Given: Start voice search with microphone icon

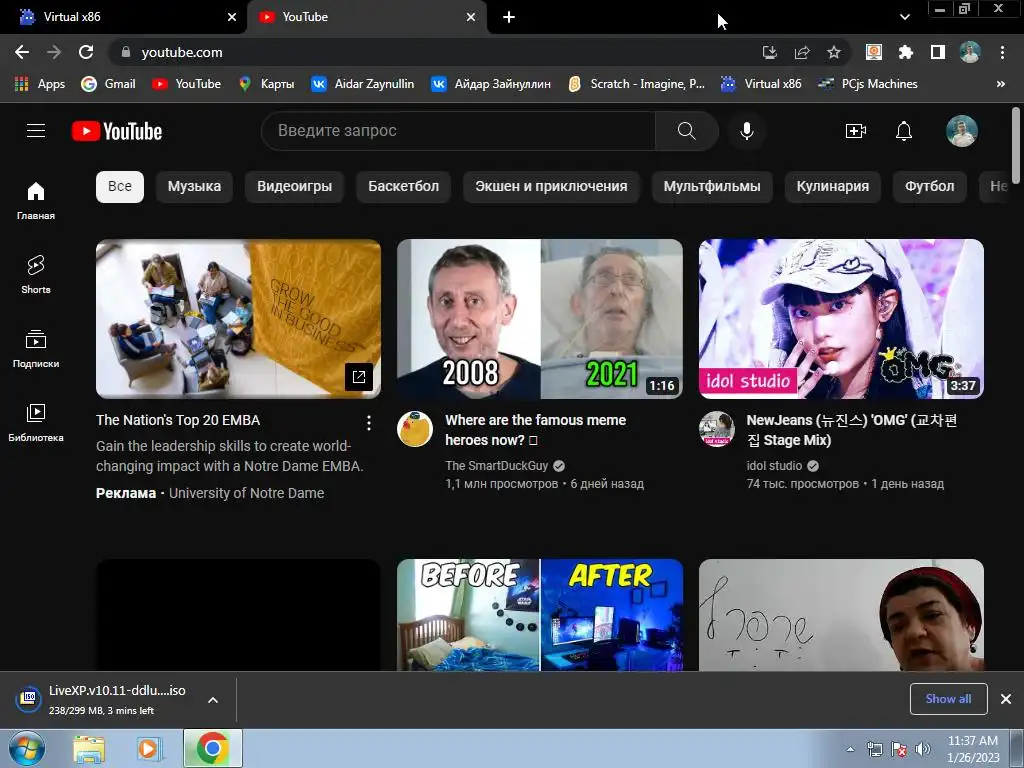Looking at the screenshot, I should 746,131.
